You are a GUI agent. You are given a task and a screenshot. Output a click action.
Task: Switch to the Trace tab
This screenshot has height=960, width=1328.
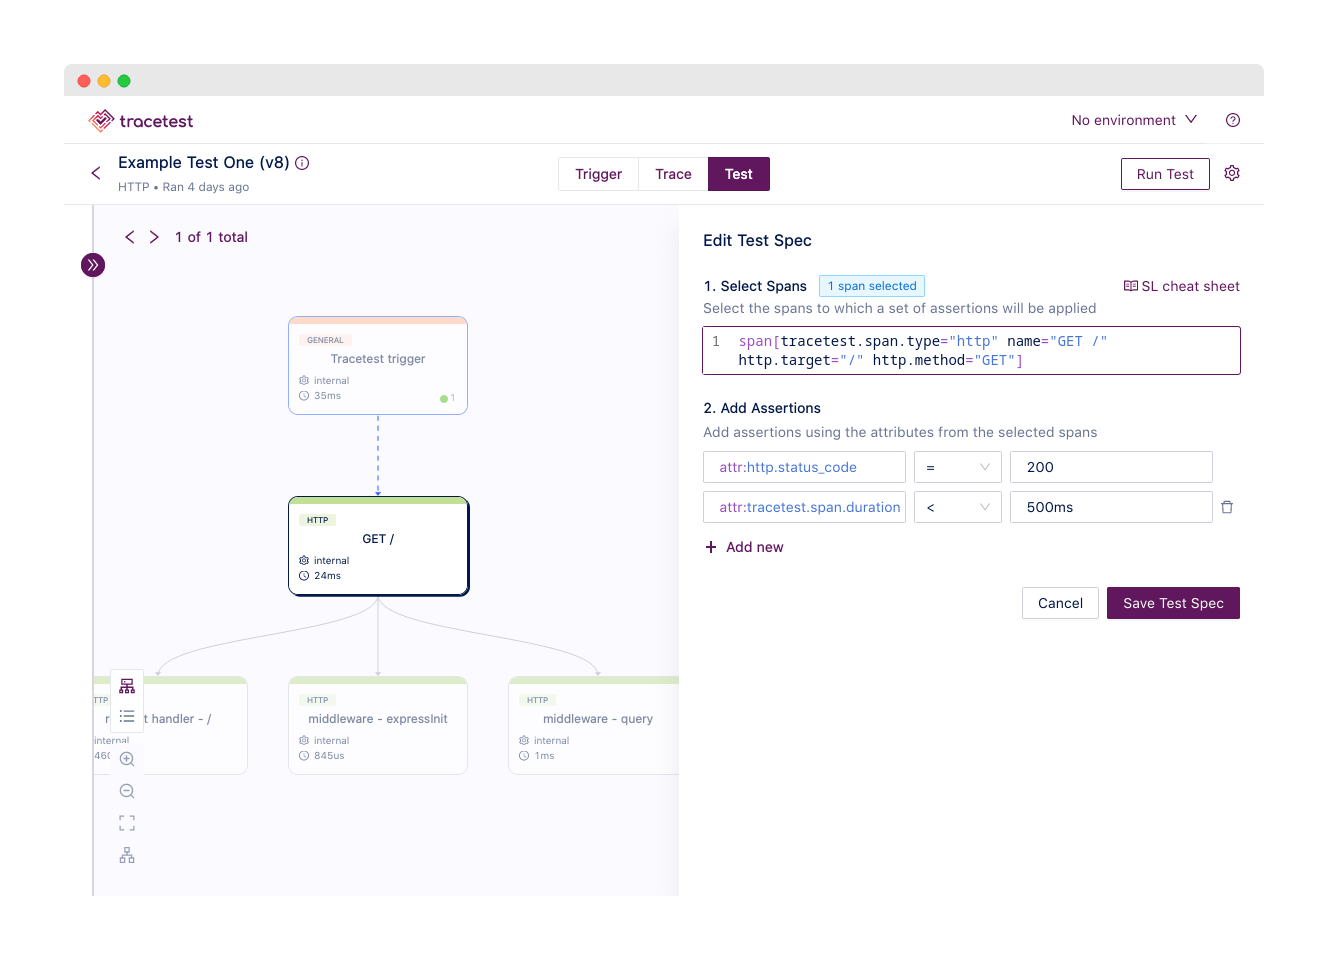click(673, 174)
